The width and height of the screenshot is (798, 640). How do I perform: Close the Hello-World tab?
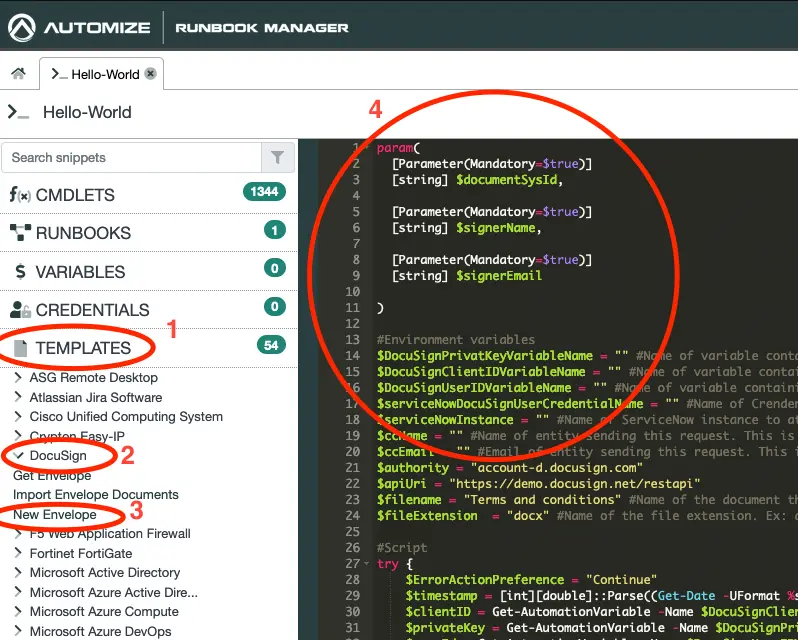[150, 74]
